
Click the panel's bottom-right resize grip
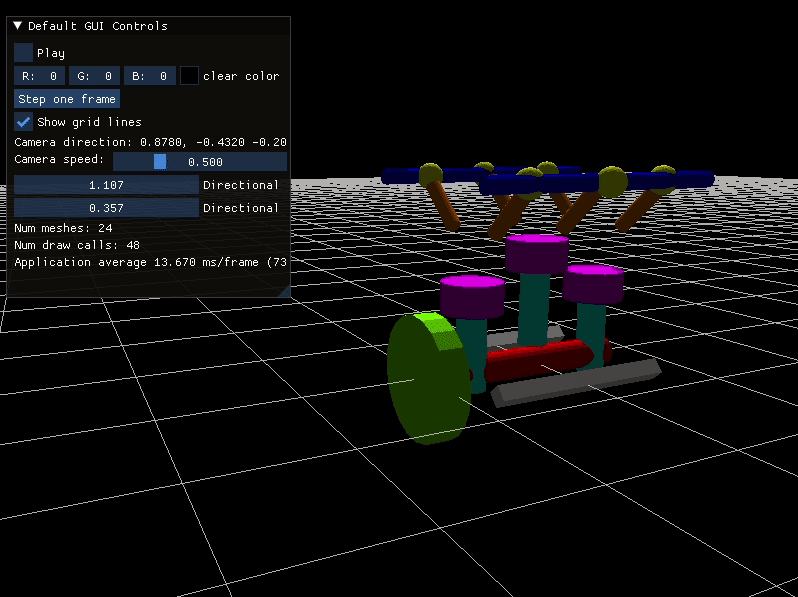tap(283, 291)
